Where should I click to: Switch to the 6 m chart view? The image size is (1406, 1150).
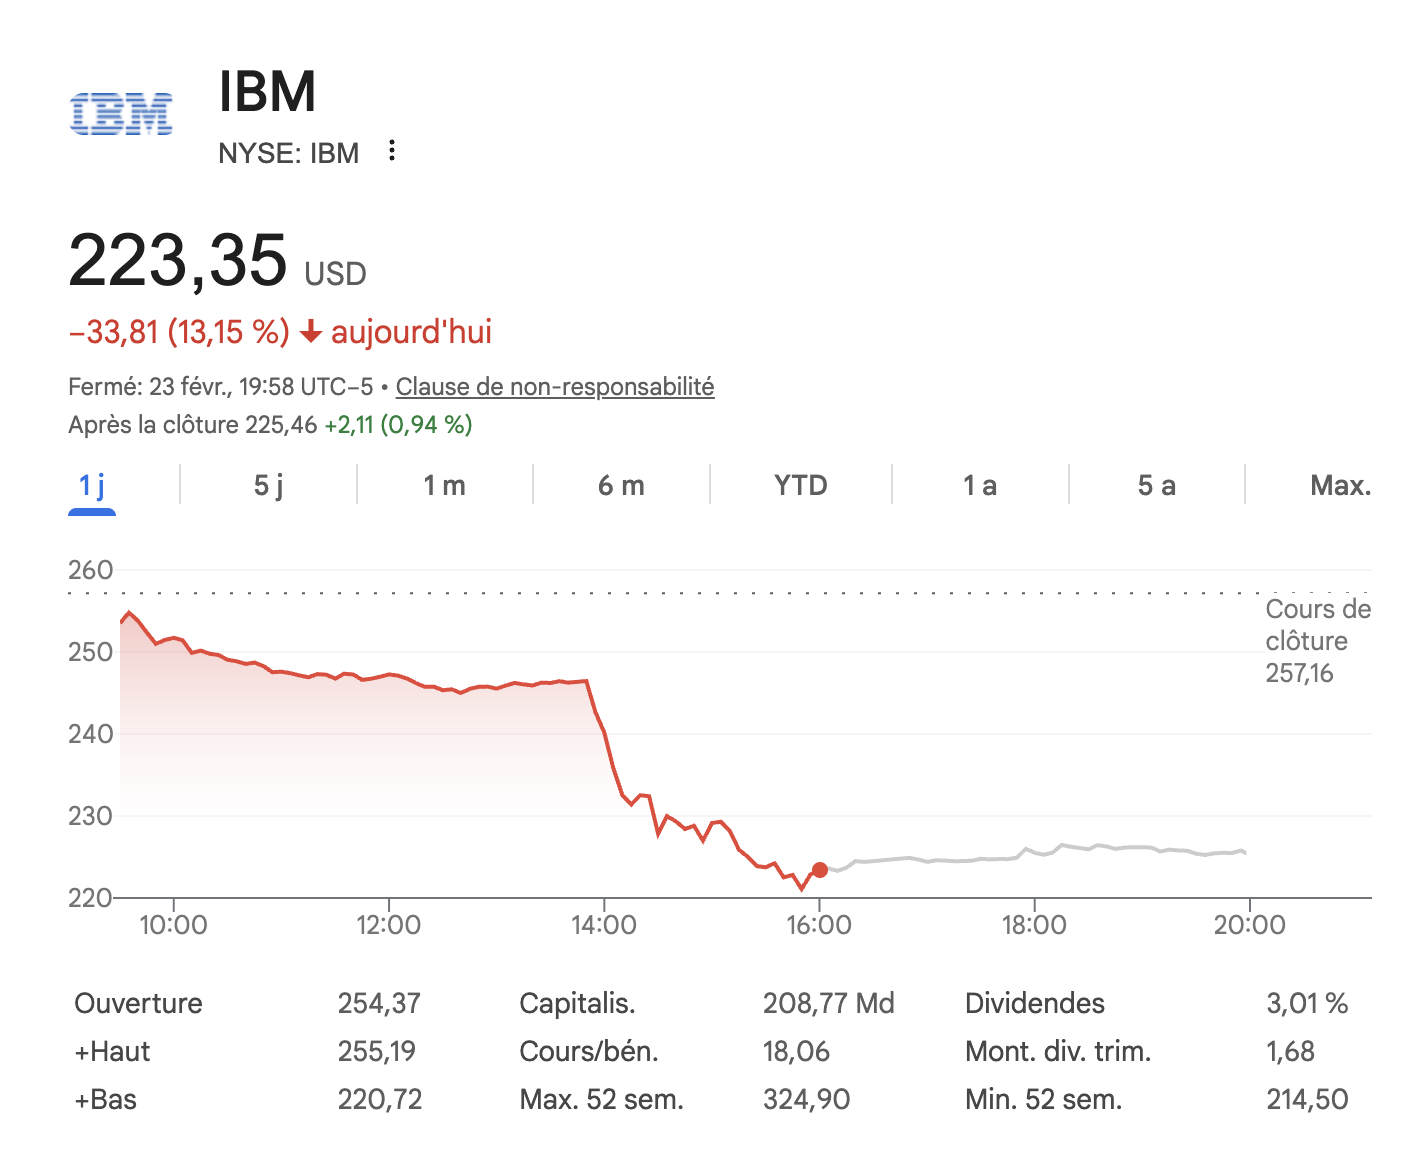coord(621,486)
